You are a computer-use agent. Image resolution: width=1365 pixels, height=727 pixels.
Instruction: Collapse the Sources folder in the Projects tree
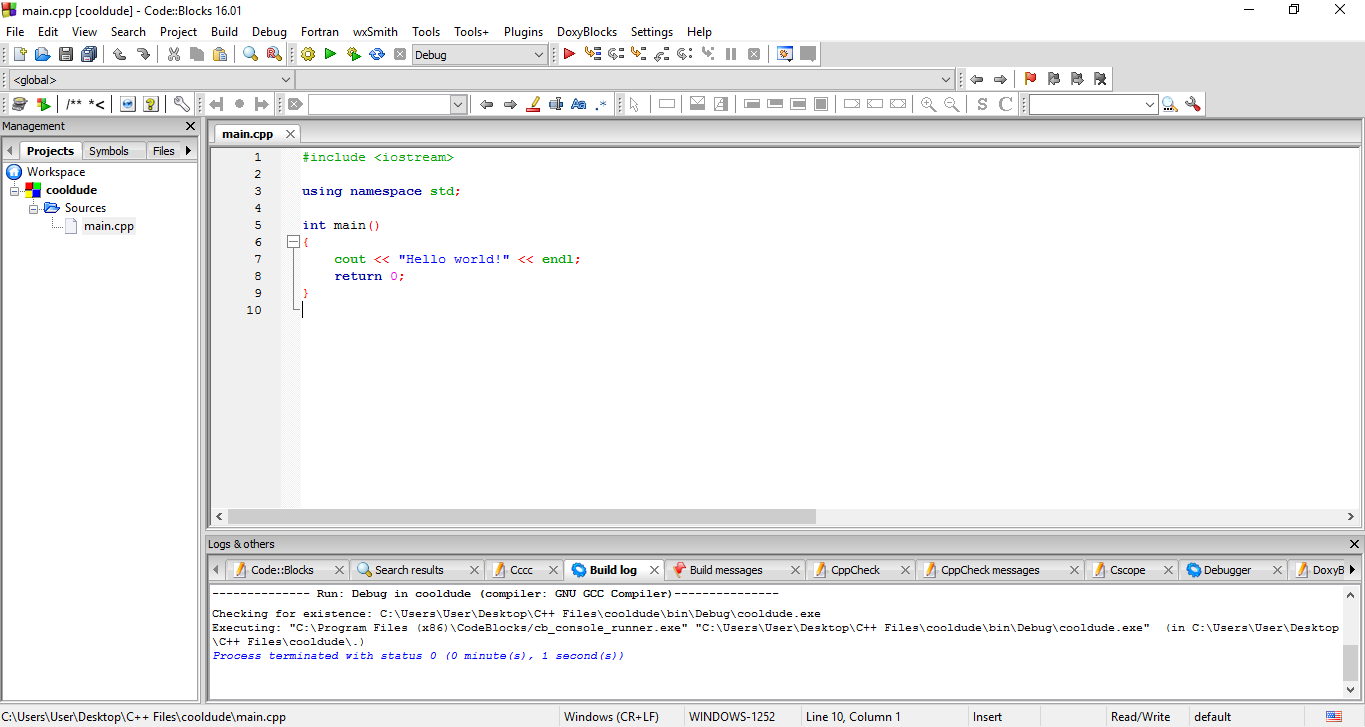[x=34, y=207]
